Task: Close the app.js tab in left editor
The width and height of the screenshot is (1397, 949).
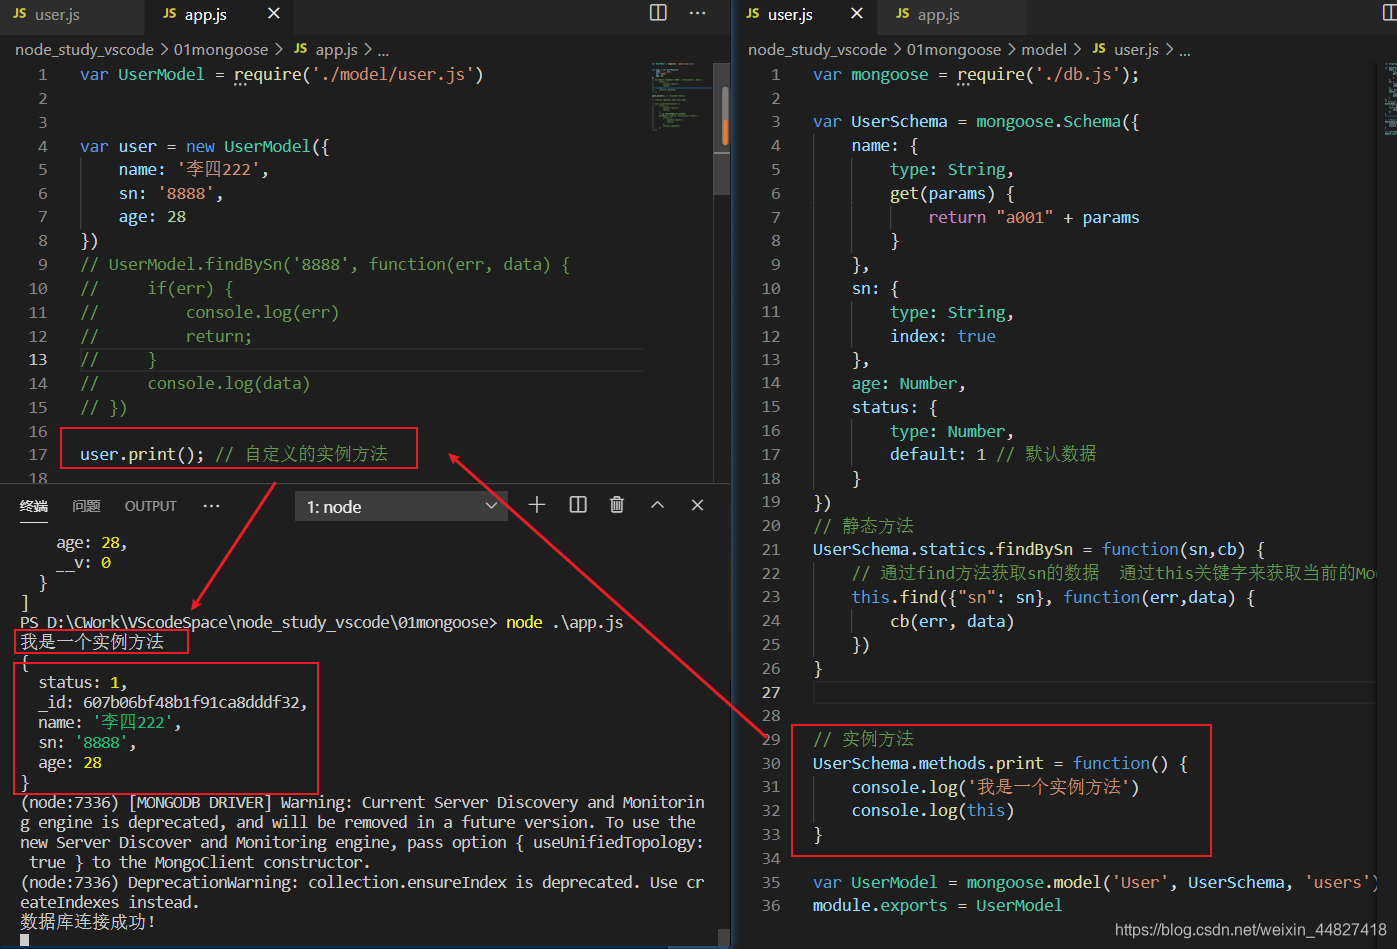Action: [274, 13]
